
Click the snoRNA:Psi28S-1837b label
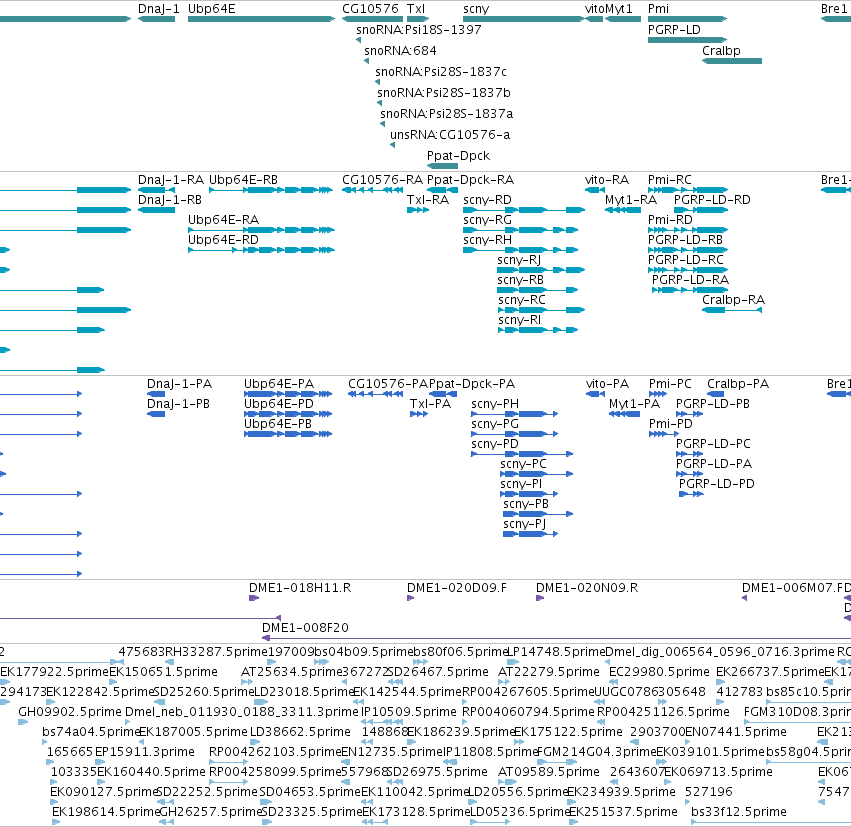pos(444,93)
